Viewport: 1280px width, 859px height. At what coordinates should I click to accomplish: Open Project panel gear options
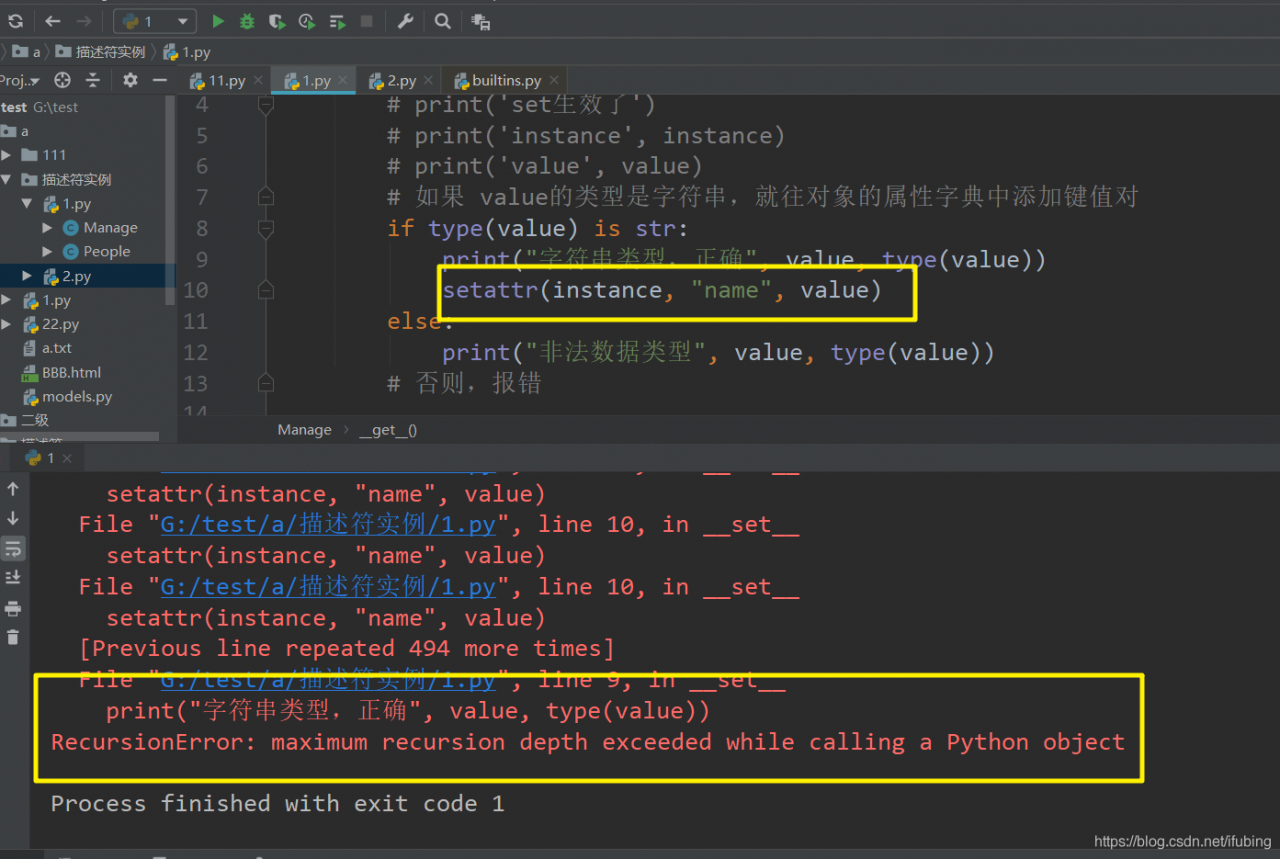coord(130,80)
